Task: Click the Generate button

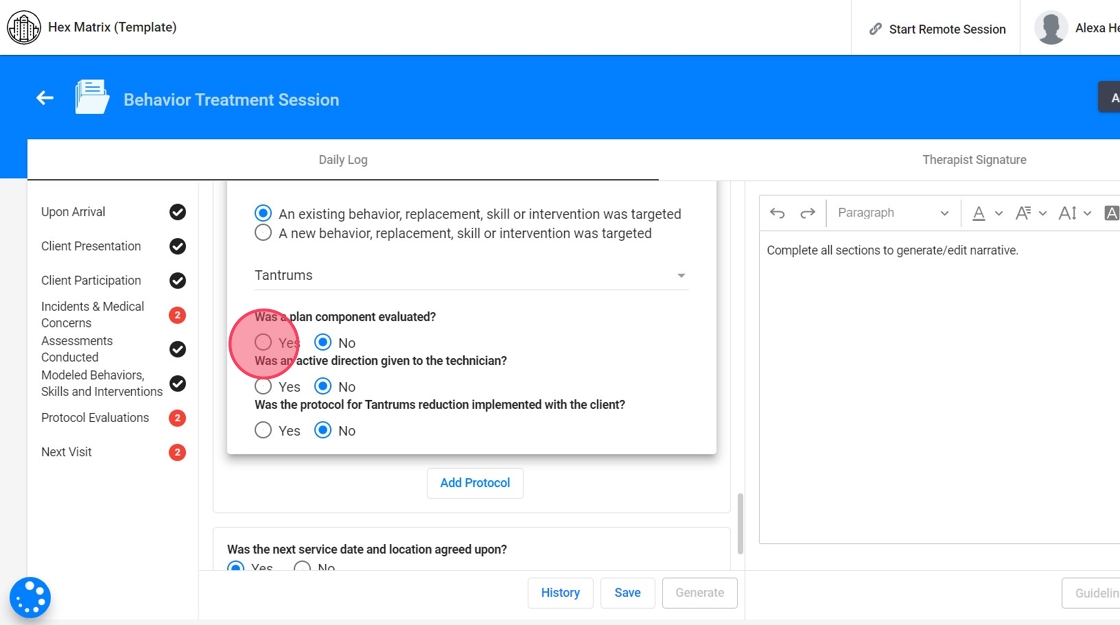Action: (699, 593)
